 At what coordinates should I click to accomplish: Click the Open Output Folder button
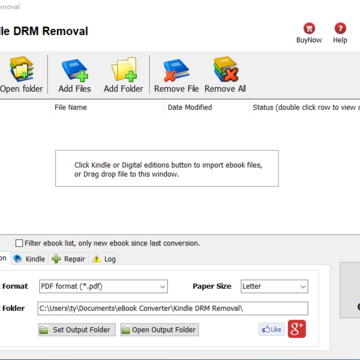pos(159,330)
